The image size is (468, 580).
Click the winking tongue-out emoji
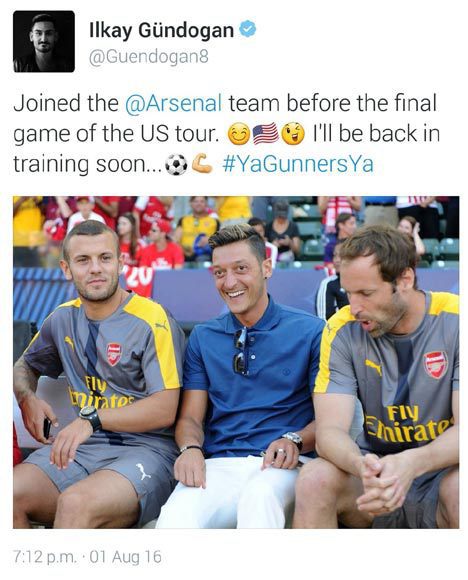(293, 134)
